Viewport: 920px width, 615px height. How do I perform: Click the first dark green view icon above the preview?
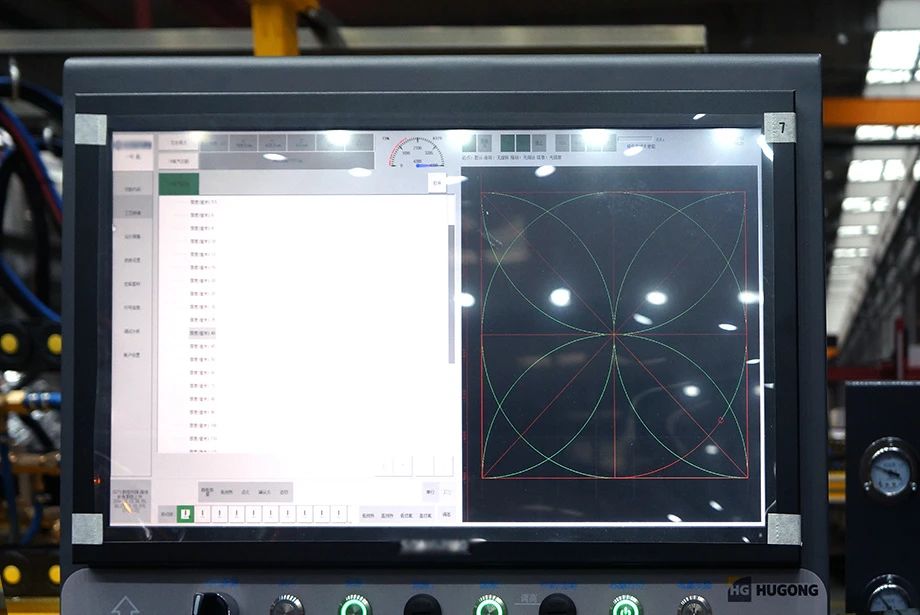coord(507,143)
